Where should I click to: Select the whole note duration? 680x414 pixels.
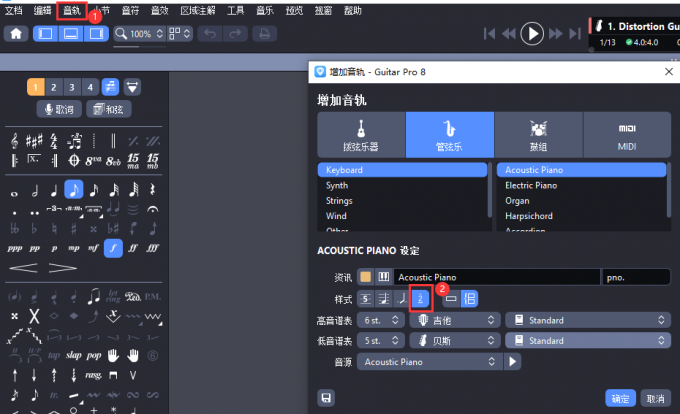[14, 189]
